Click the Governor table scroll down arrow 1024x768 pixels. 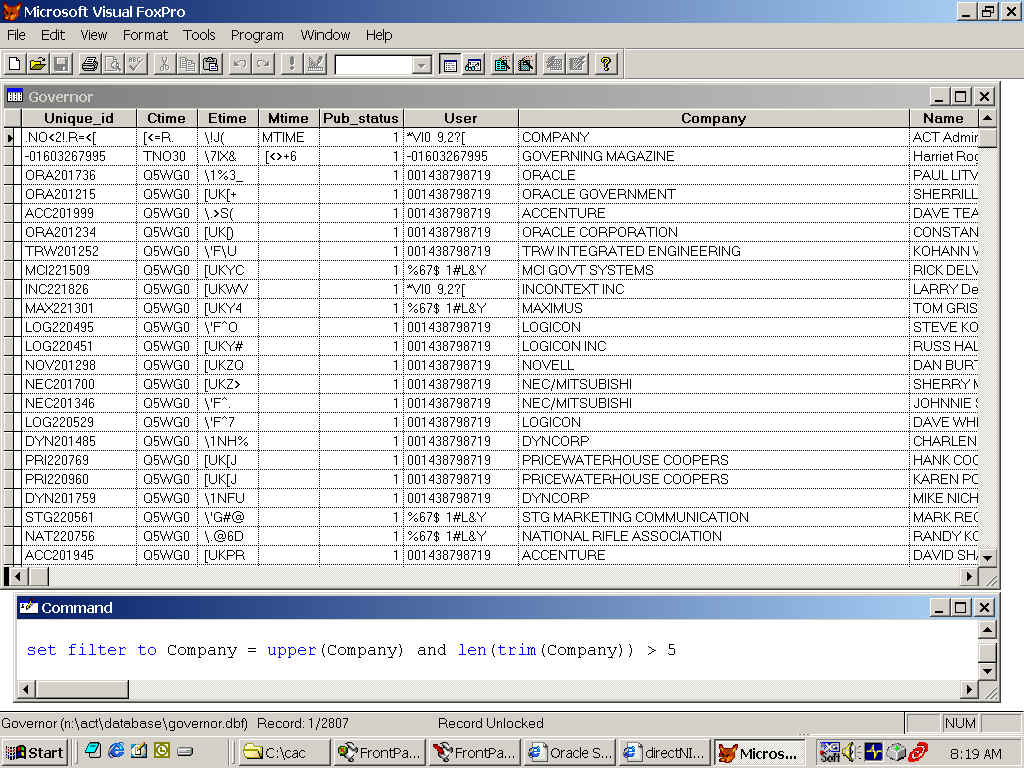[x=987, y=558]
